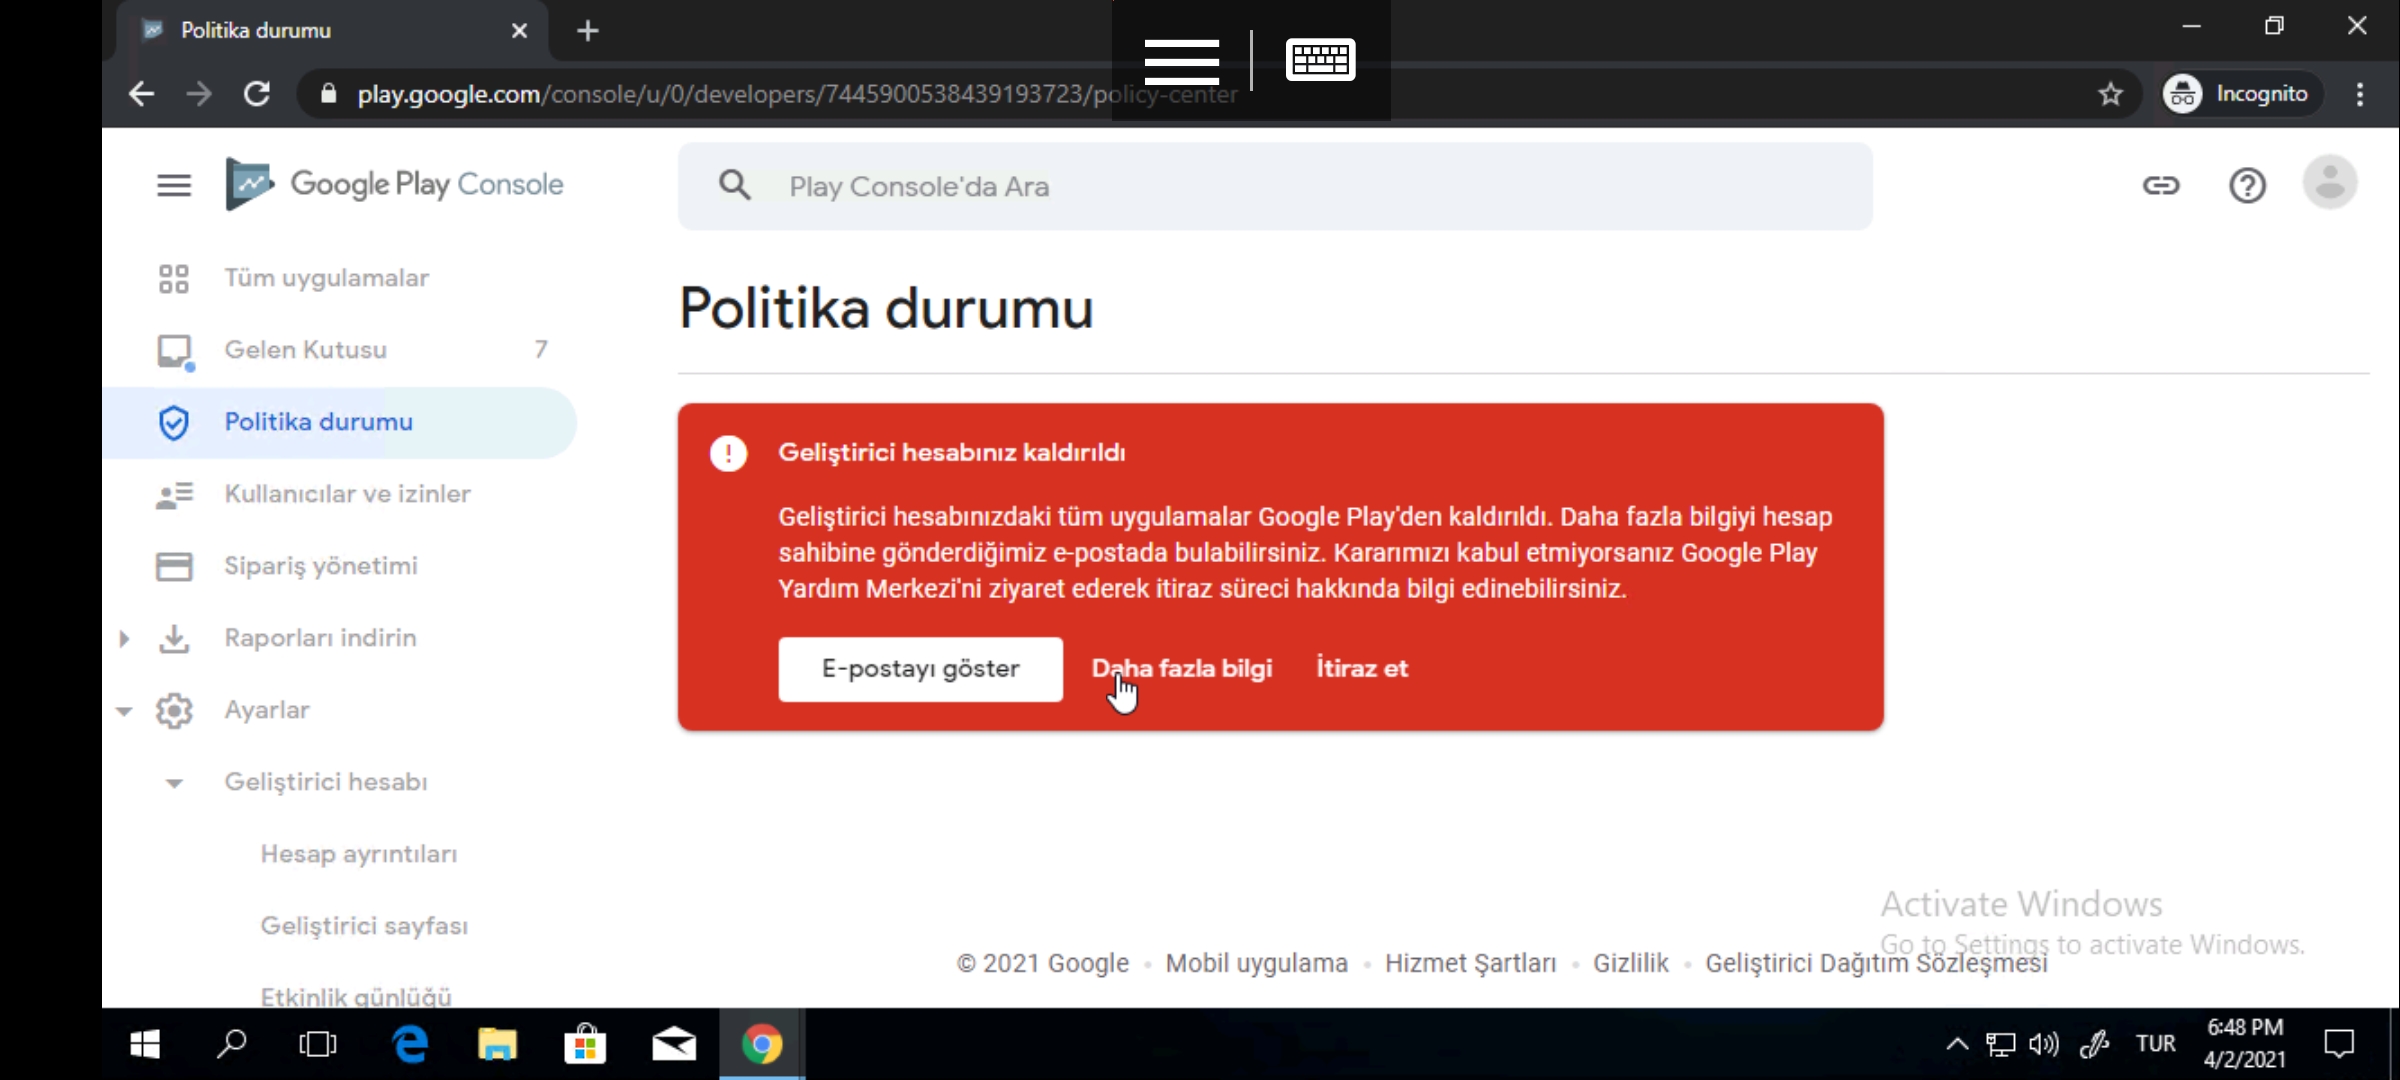Click the warning exclamation icon in banner
2400x1080 pixels.
[x=728, y=453]
